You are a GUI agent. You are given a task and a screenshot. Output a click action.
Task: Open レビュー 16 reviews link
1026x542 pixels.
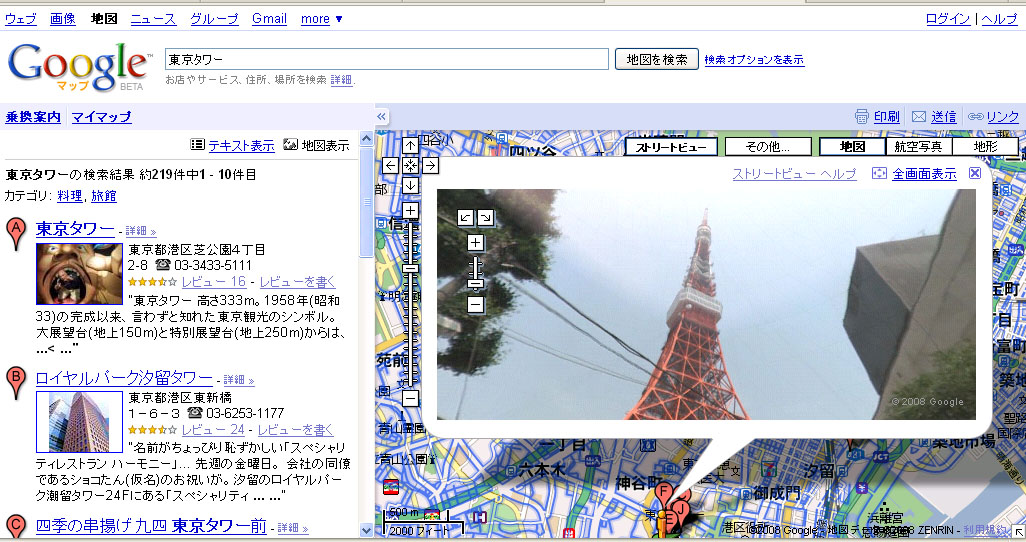click(214, 281)
